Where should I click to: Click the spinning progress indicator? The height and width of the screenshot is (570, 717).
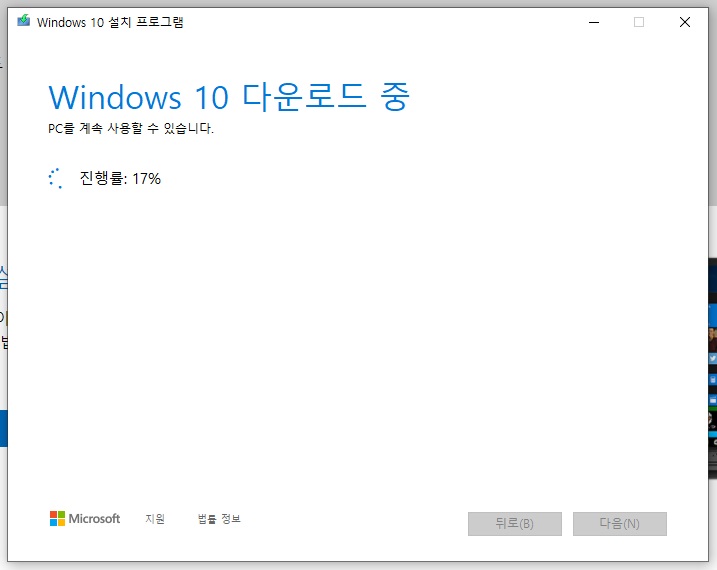click(x=56, y=178)
